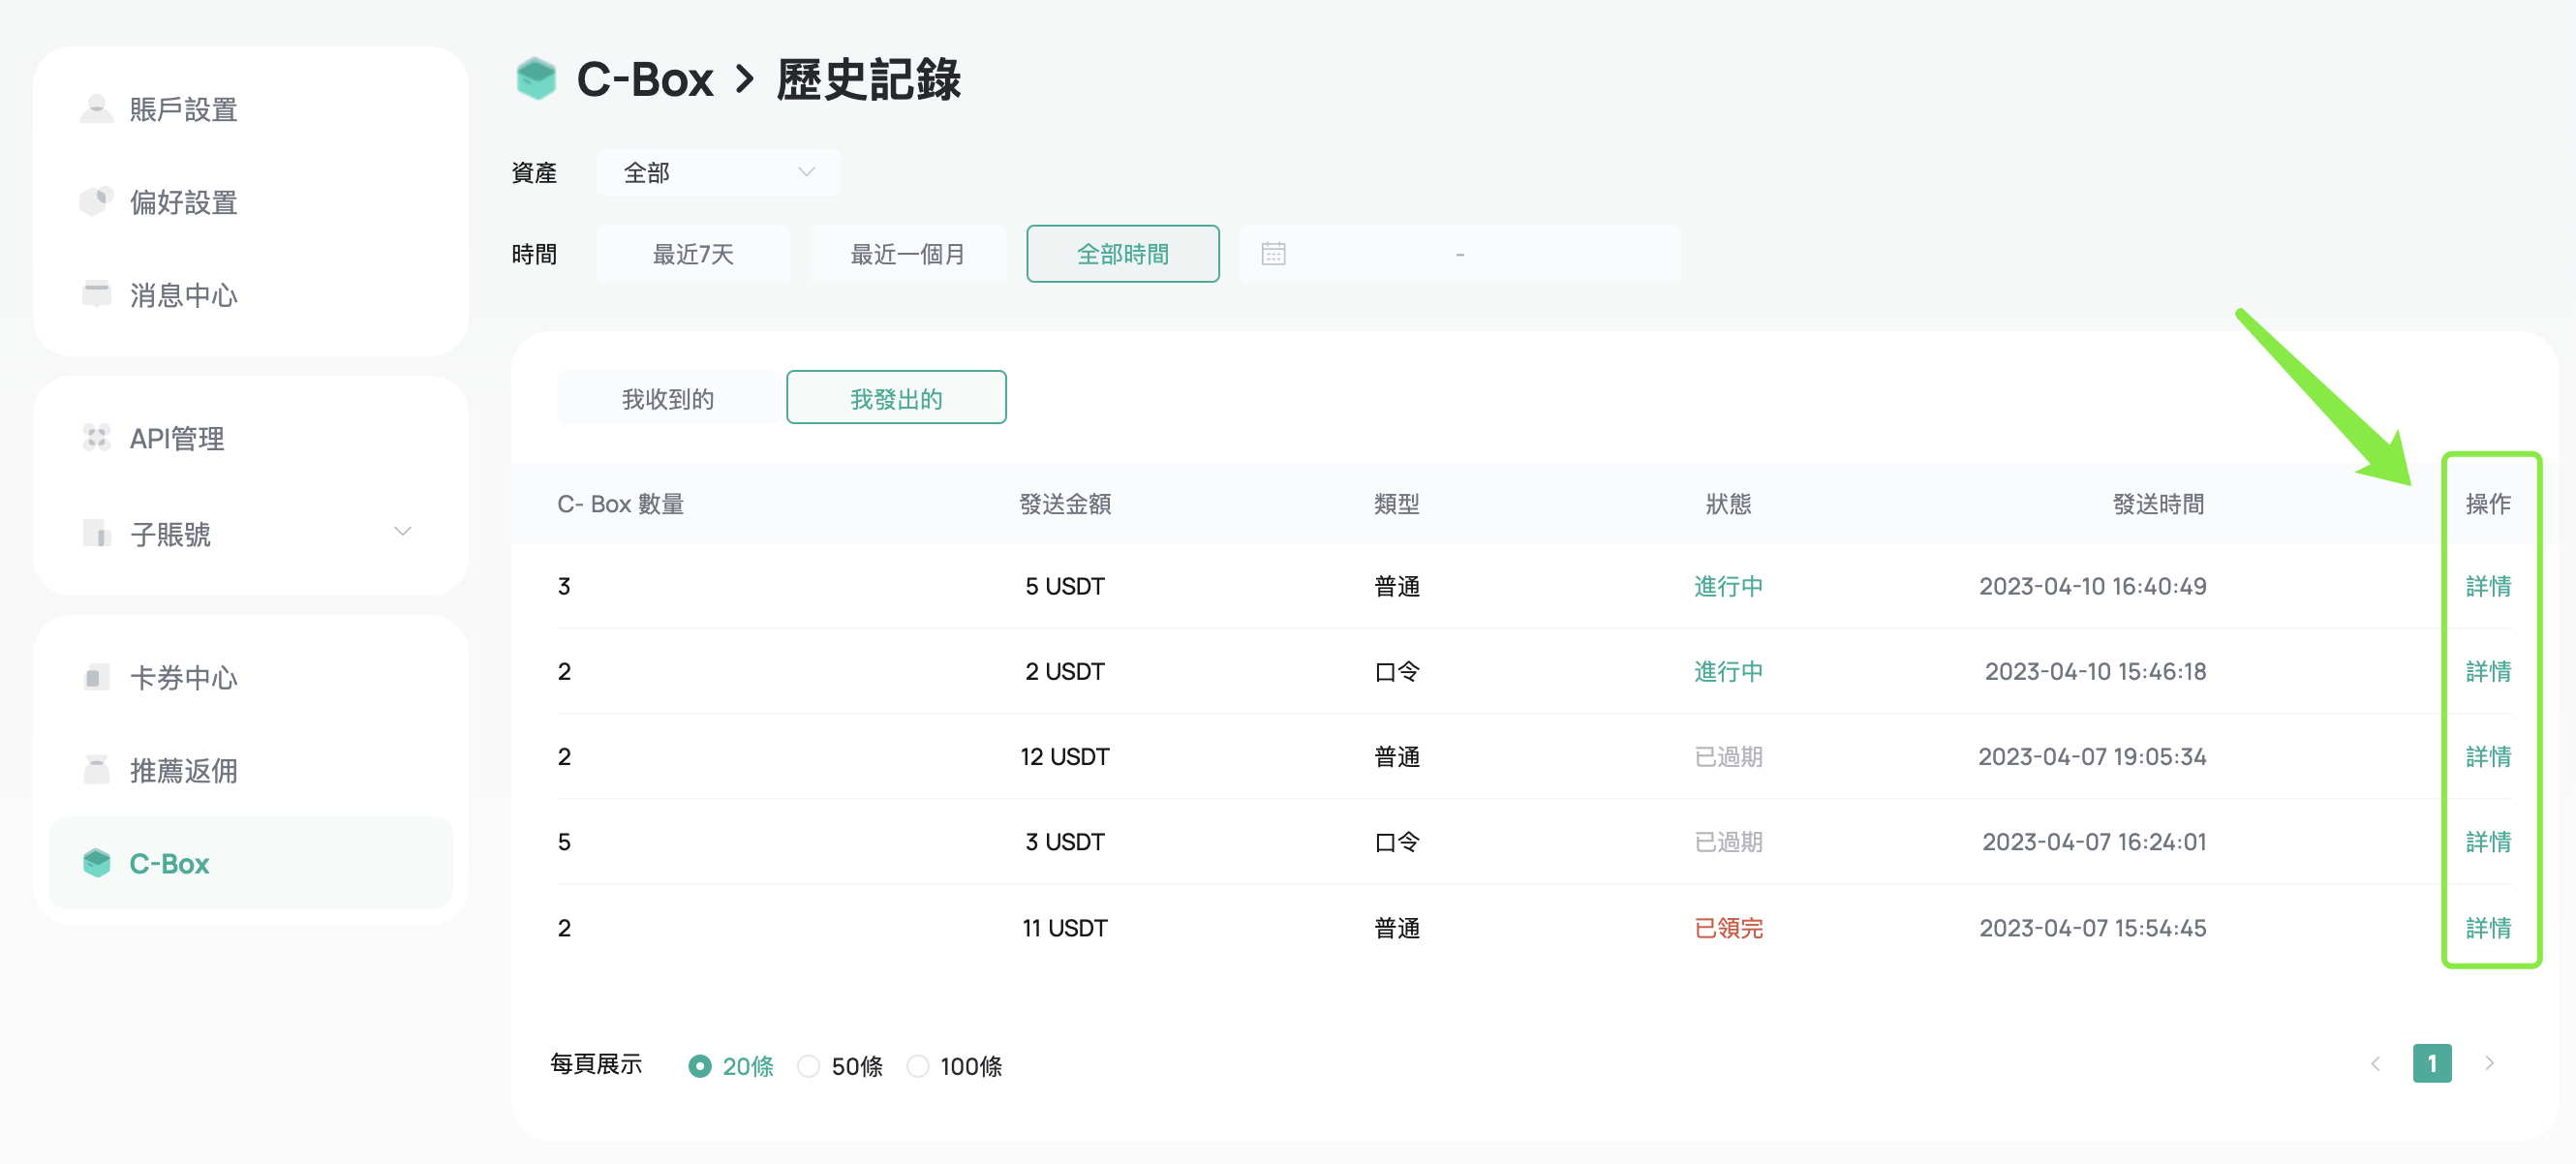Select 100條 per page radio

tap(917, 1066)
